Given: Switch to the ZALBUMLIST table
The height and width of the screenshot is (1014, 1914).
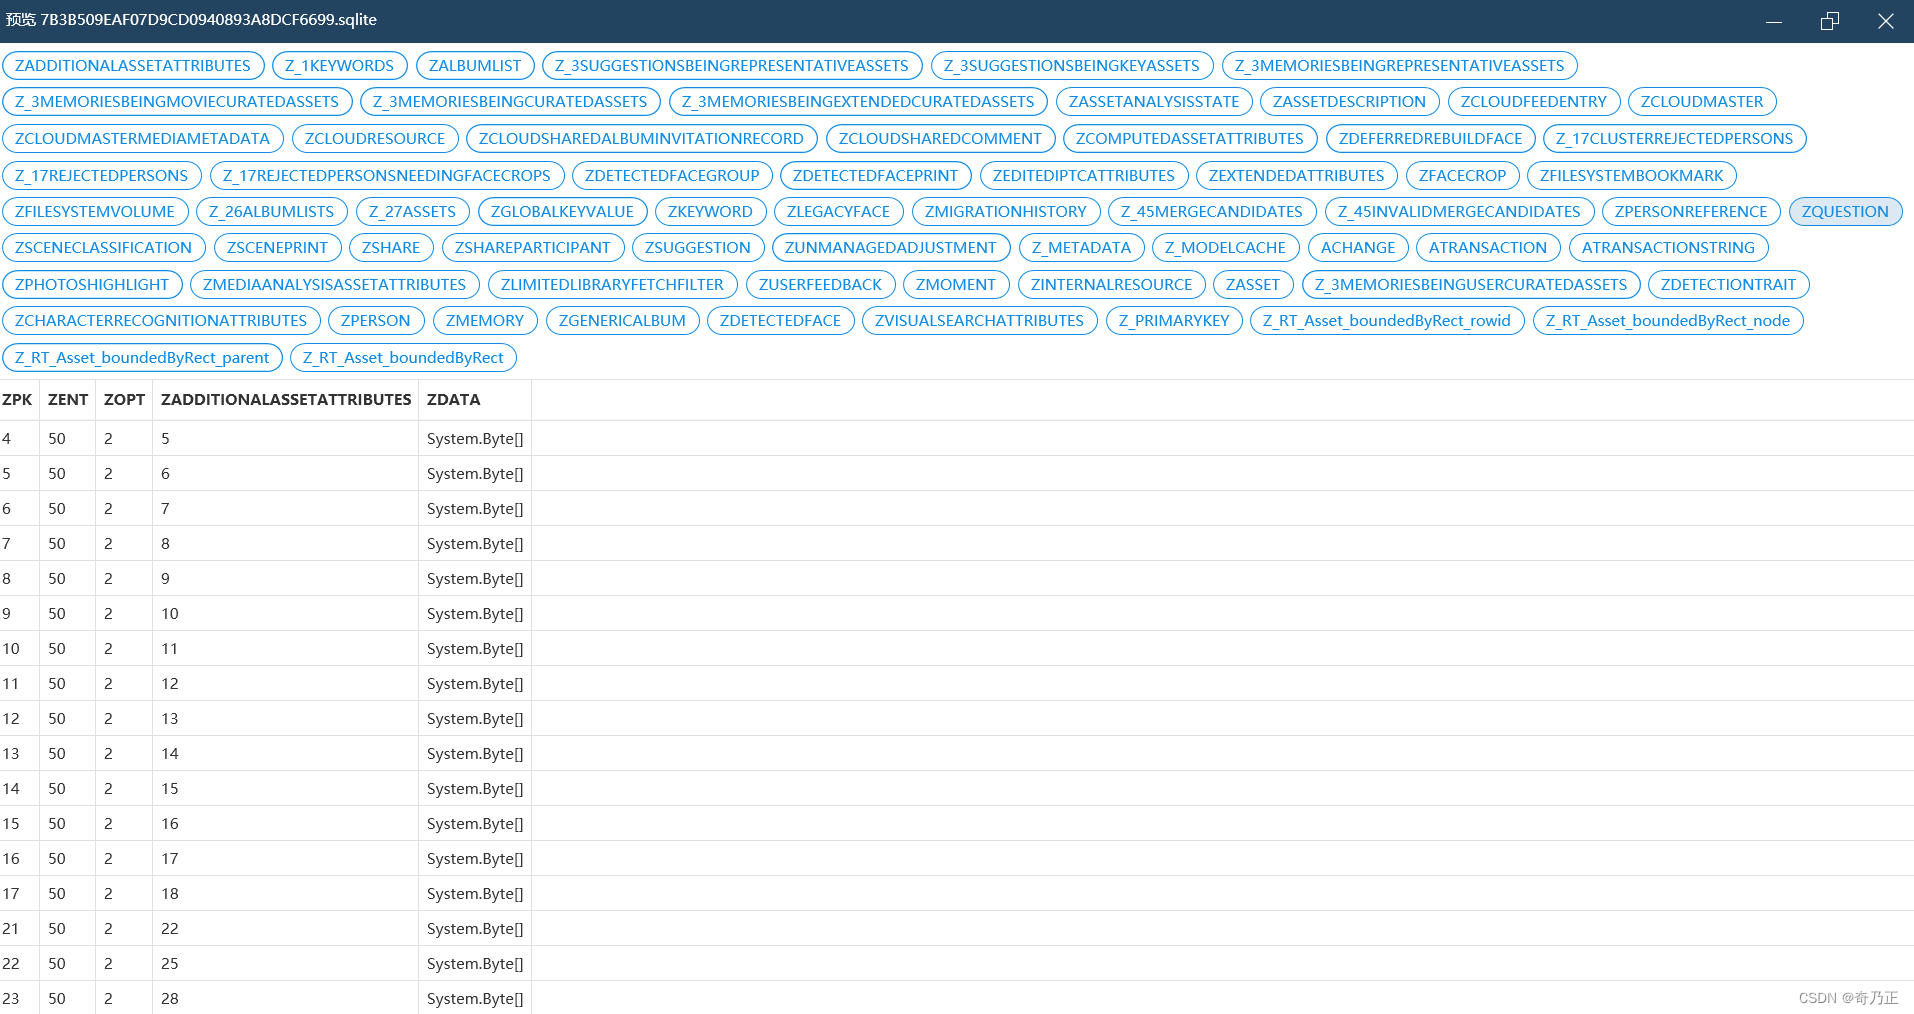Looking at the screenshot, I should 475,66.
